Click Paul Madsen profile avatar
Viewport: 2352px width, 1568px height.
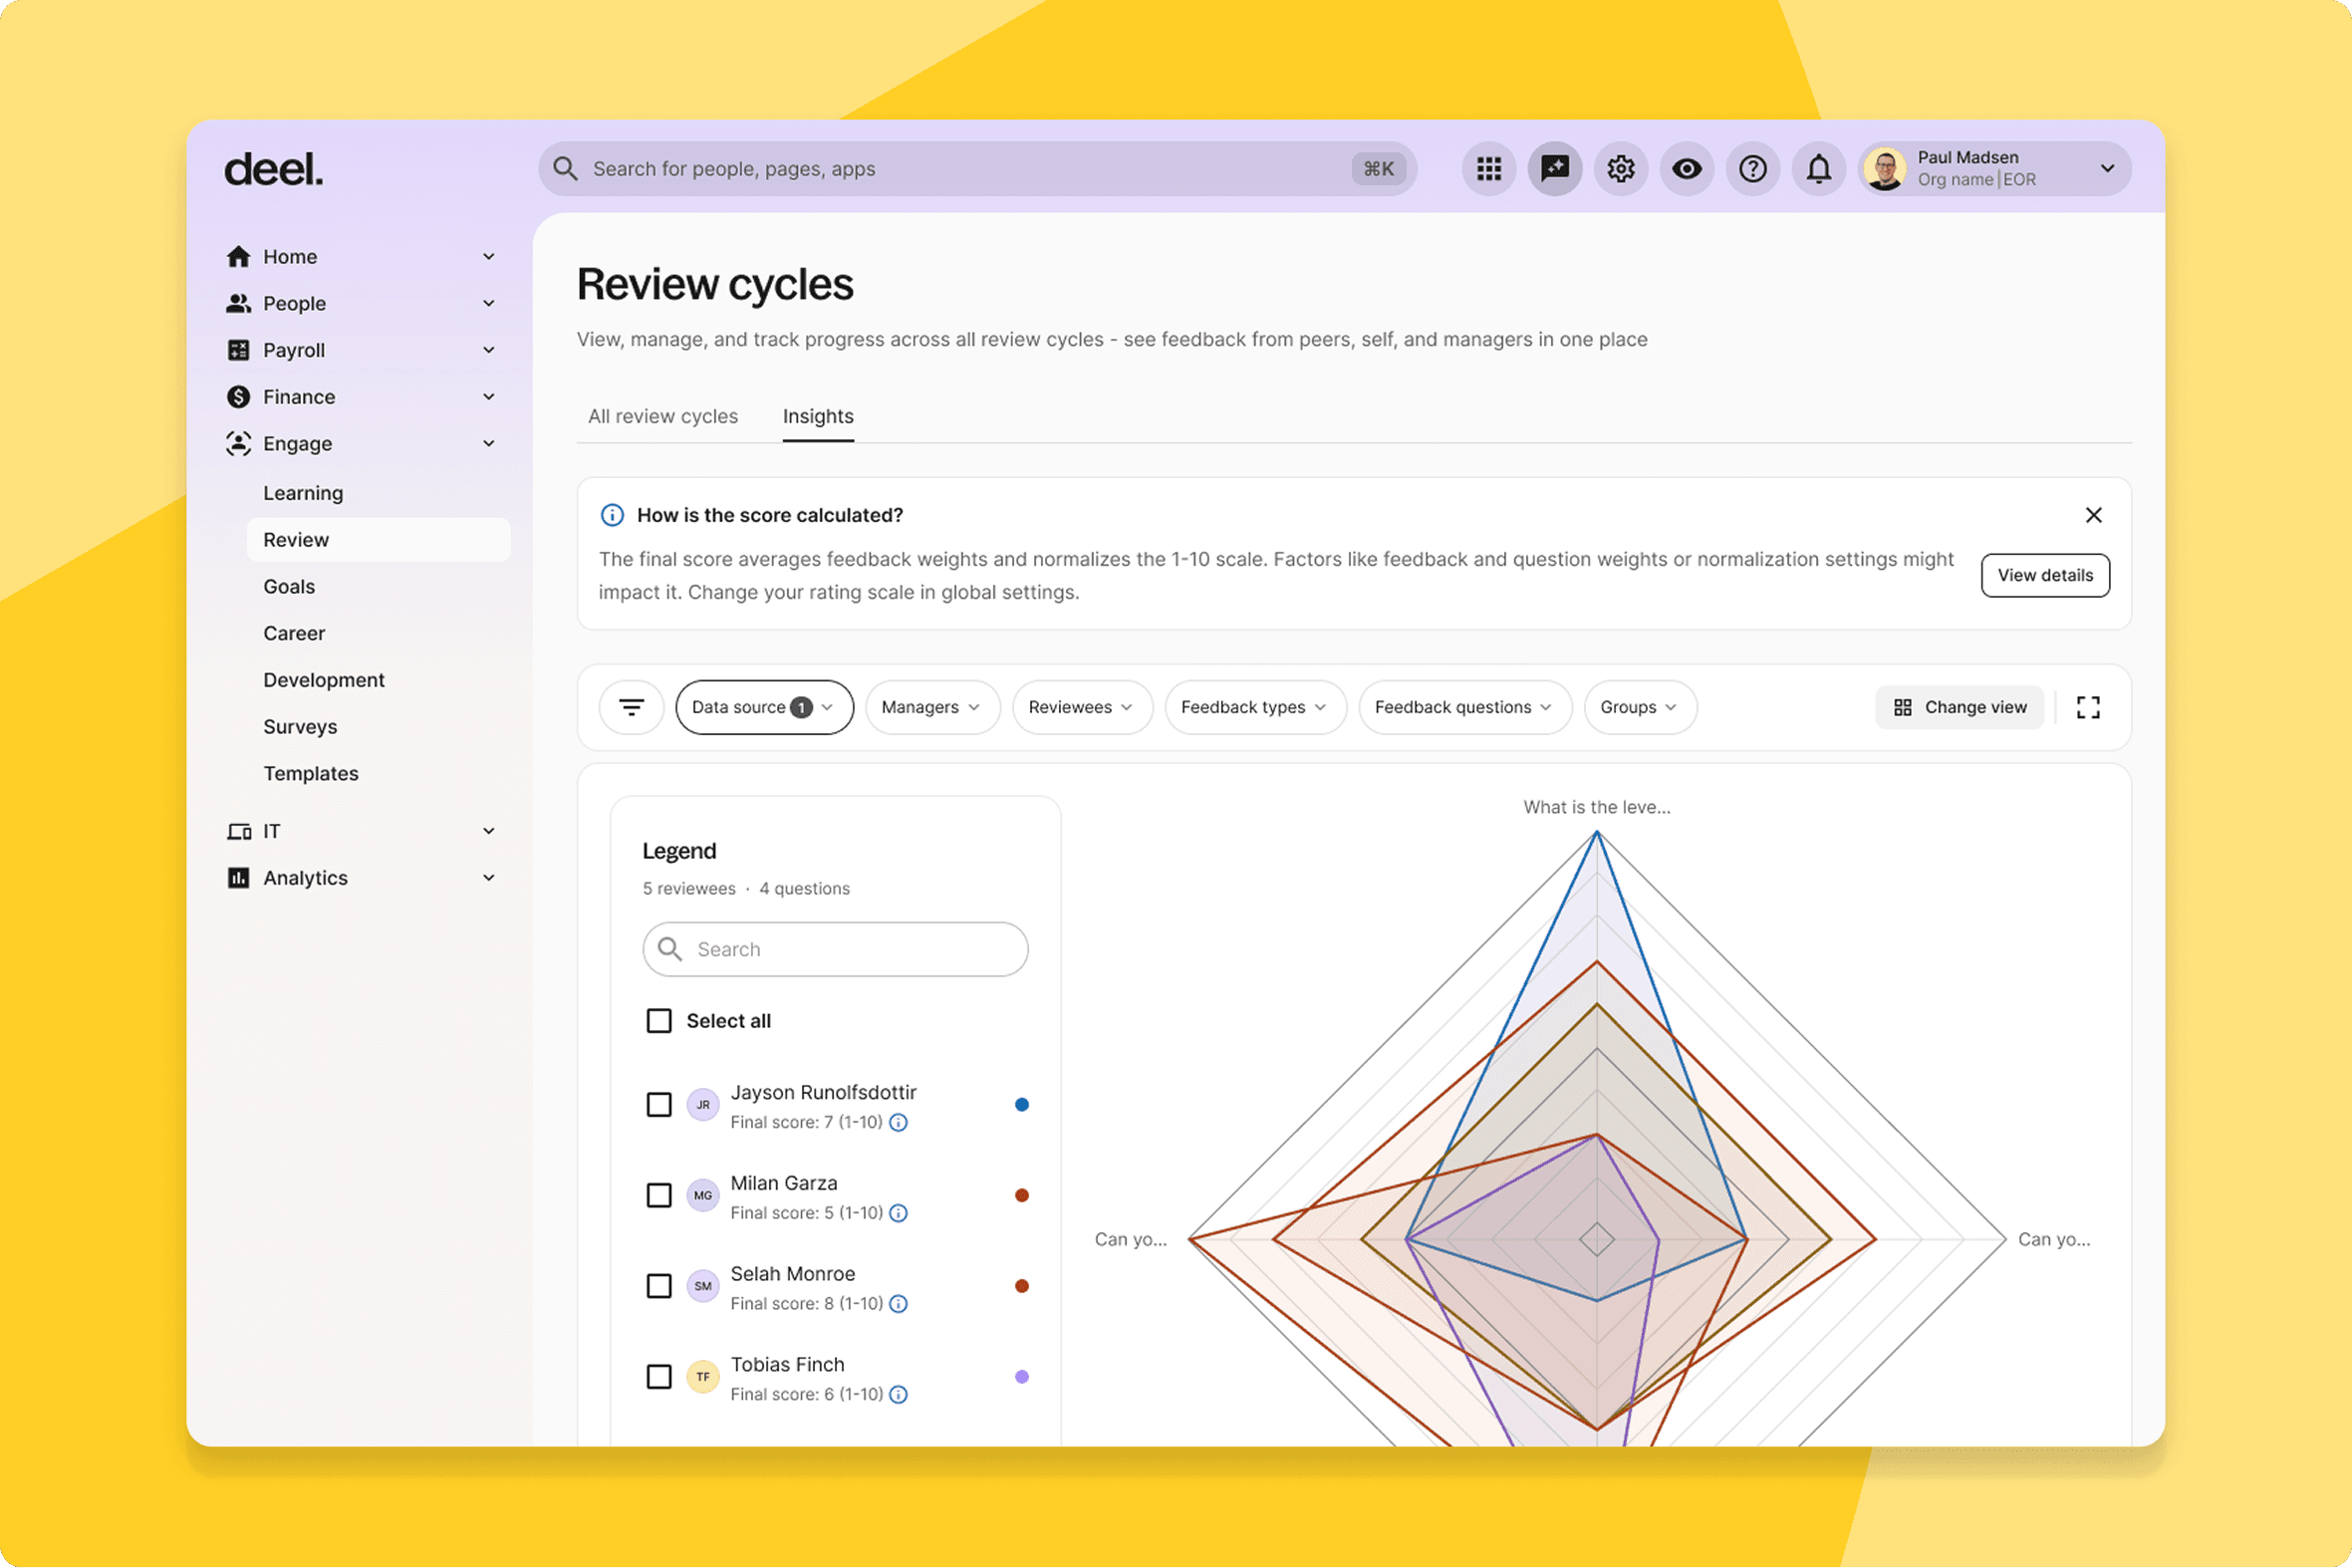tap(1886, 169)
